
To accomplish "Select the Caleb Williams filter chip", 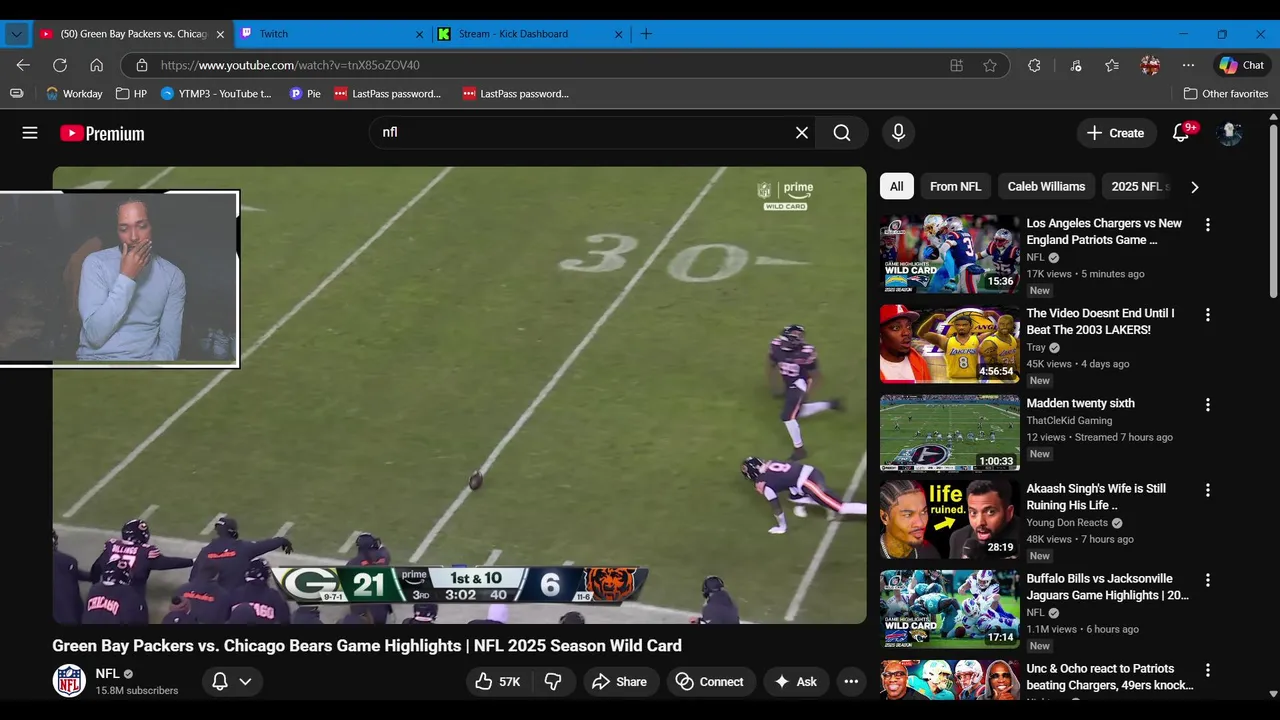I will click(1046, 186).
